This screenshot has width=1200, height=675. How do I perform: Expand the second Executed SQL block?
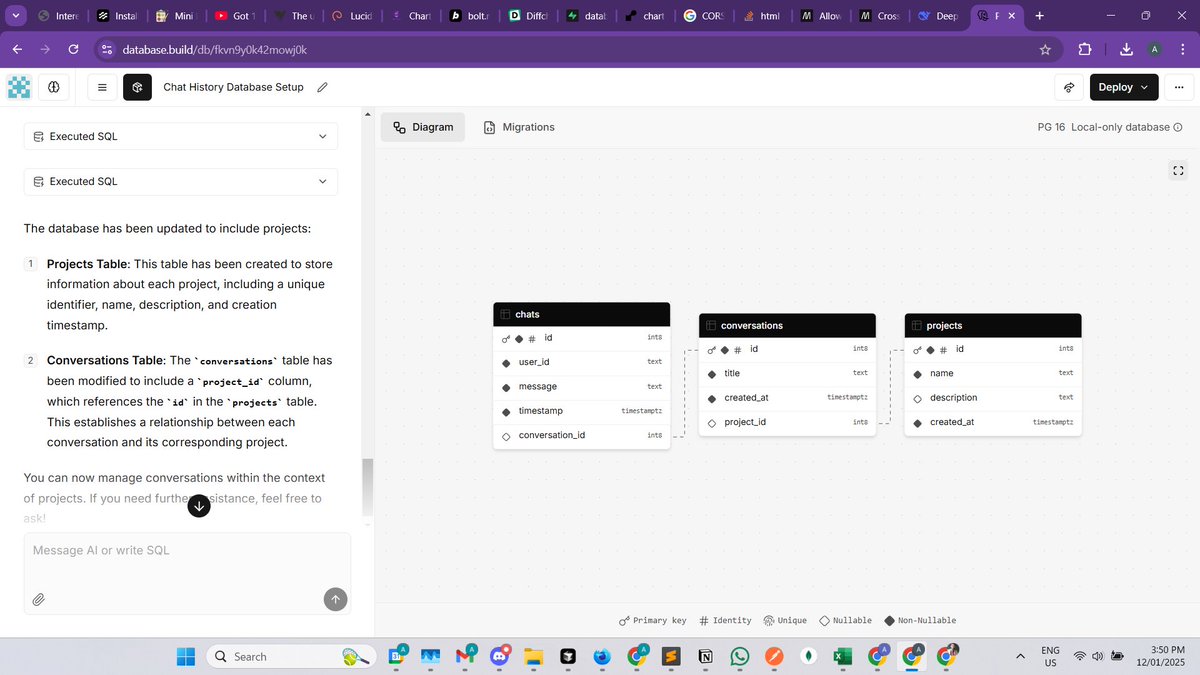[x=181, y=181]
